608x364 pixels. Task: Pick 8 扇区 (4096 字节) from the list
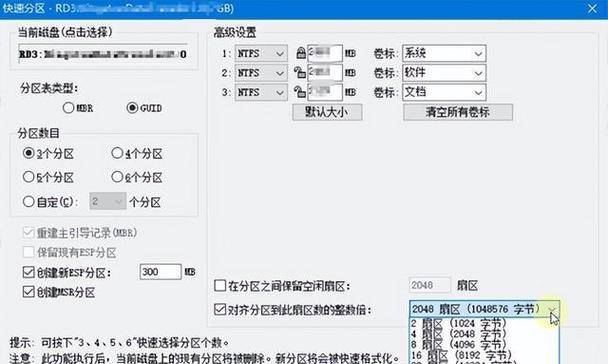(x=484, y=344)
